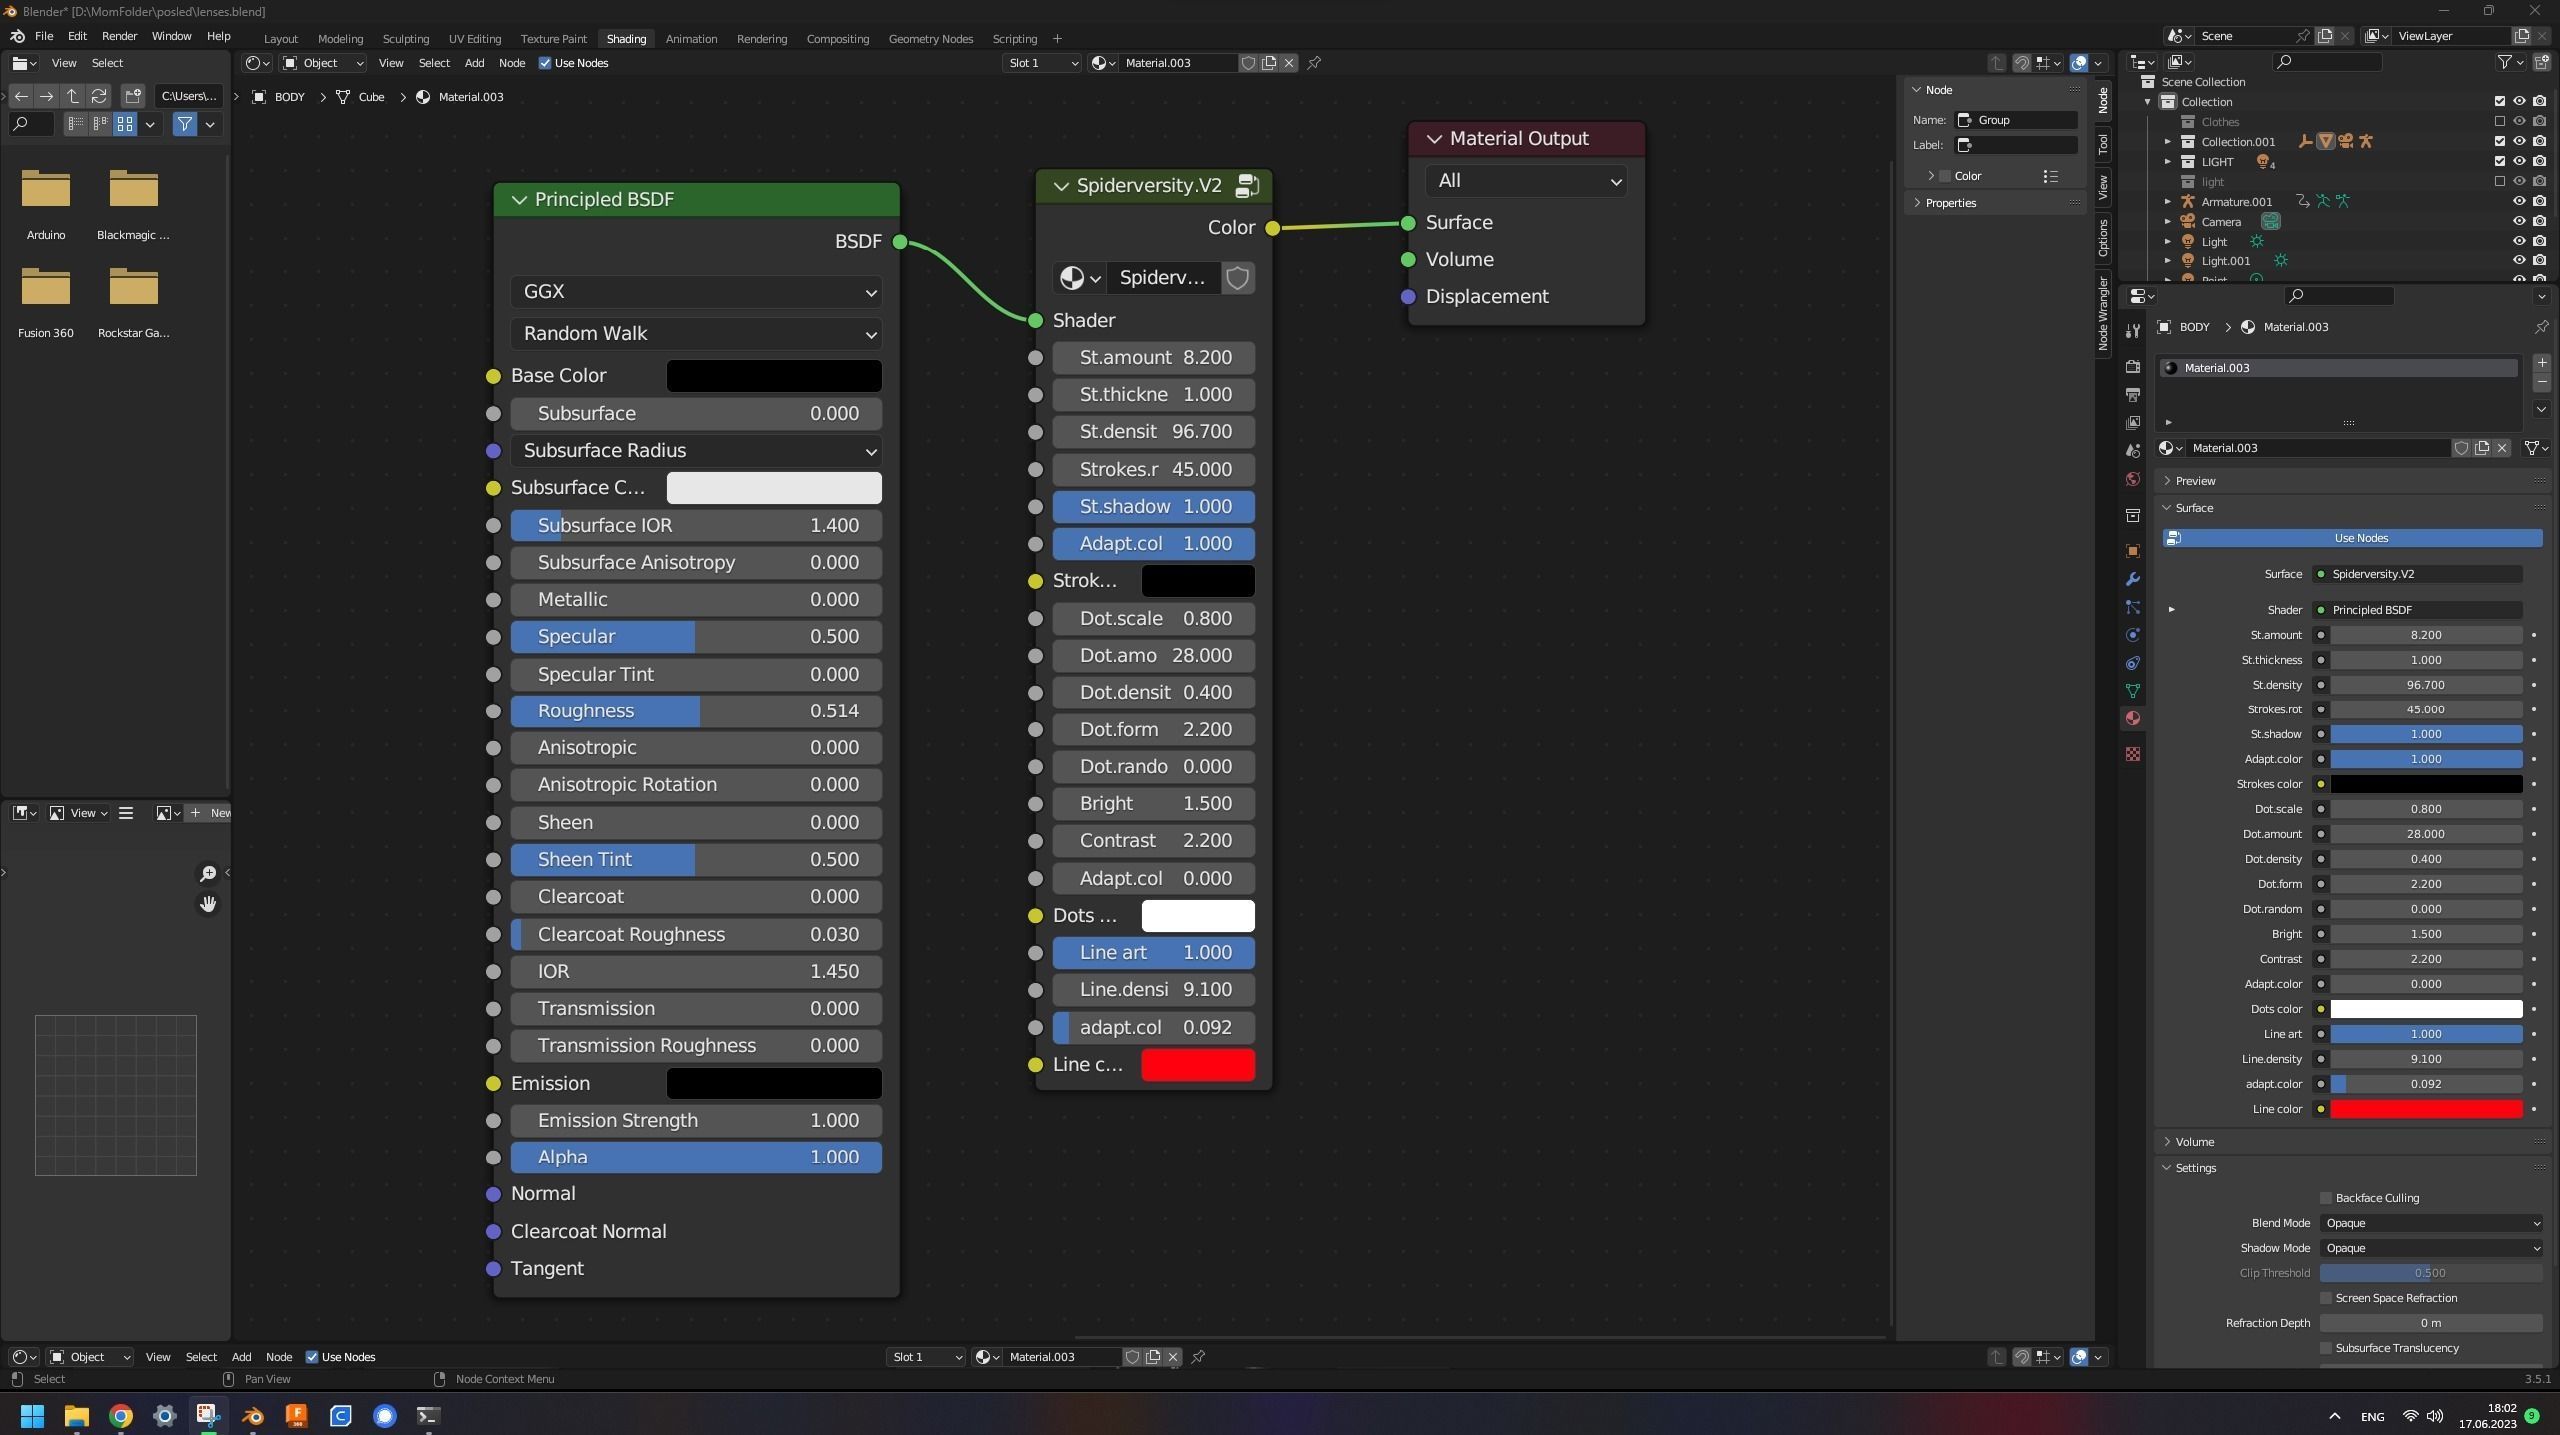Switch to the Compositing workspace tab
This screenshot has width=2560, height=1435.
coord(837,39)
